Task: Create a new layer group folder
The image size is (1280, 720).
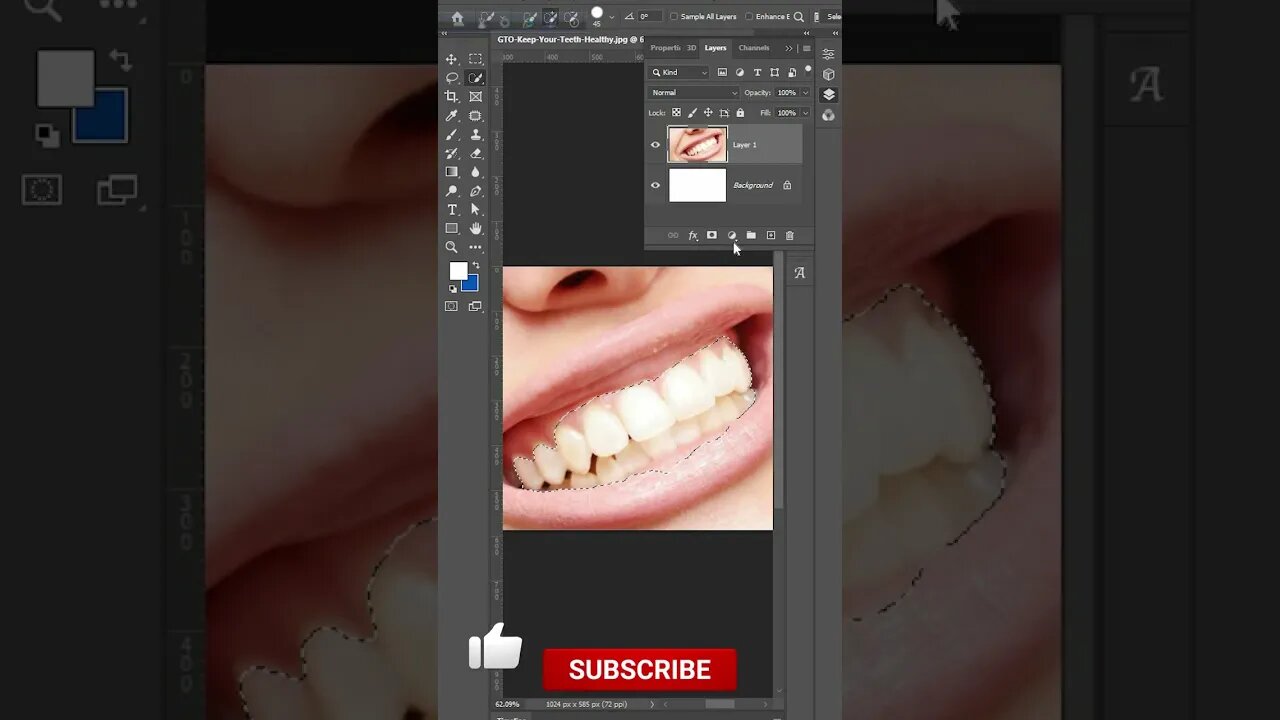Action: [x=751, y=236]
